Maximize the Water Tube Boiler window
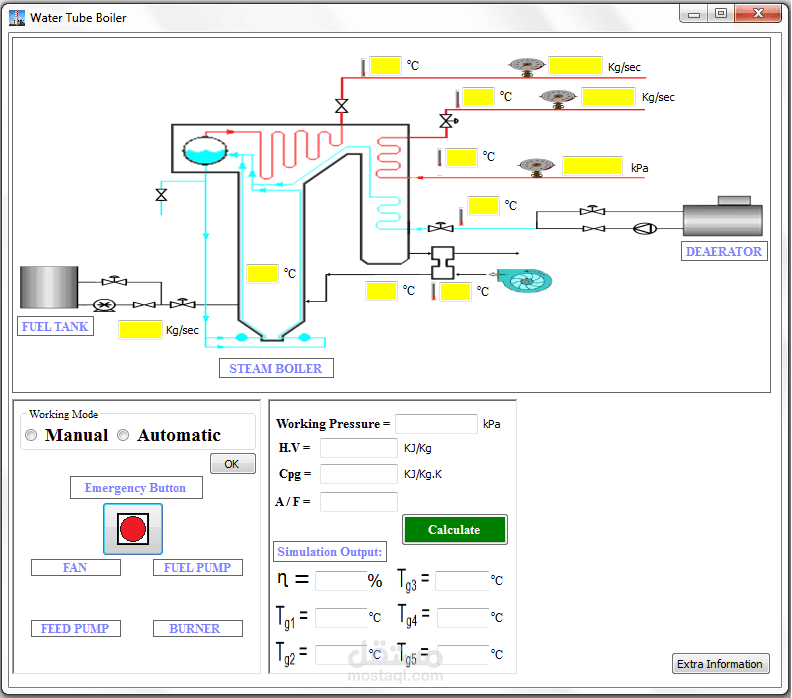This screenshot has height=698, width=792. (721, 14)
